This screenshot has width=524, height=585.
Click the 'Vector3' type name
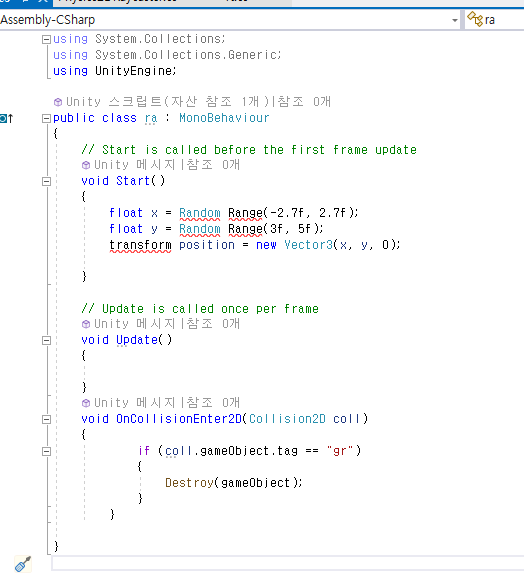tap(308, 245)
